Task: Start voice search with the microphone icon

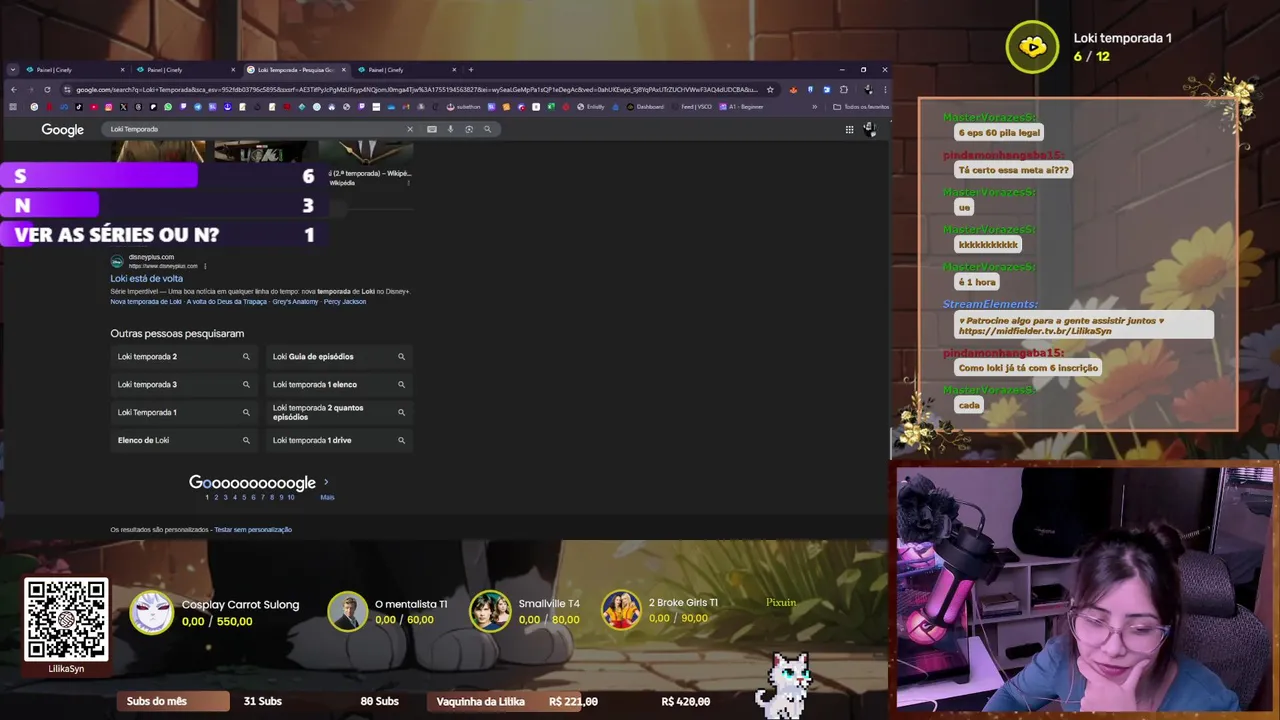Action: coord(450,129)
